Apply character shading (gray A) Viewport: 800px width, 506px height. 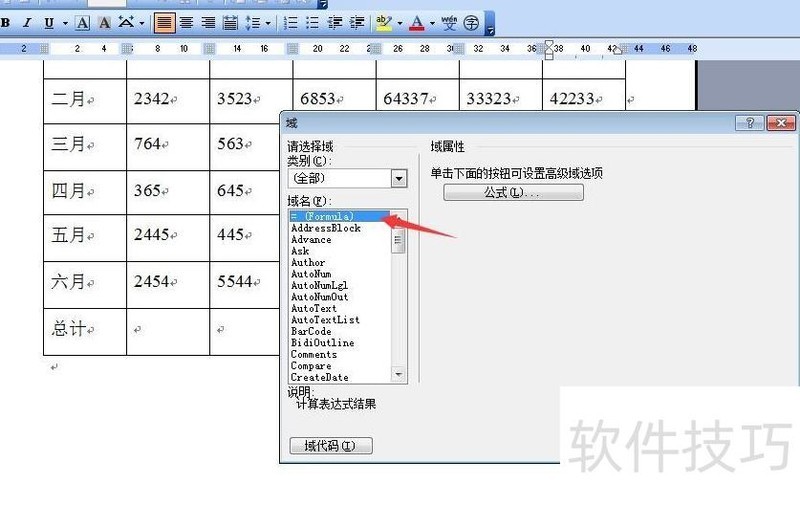click(104, 23)
